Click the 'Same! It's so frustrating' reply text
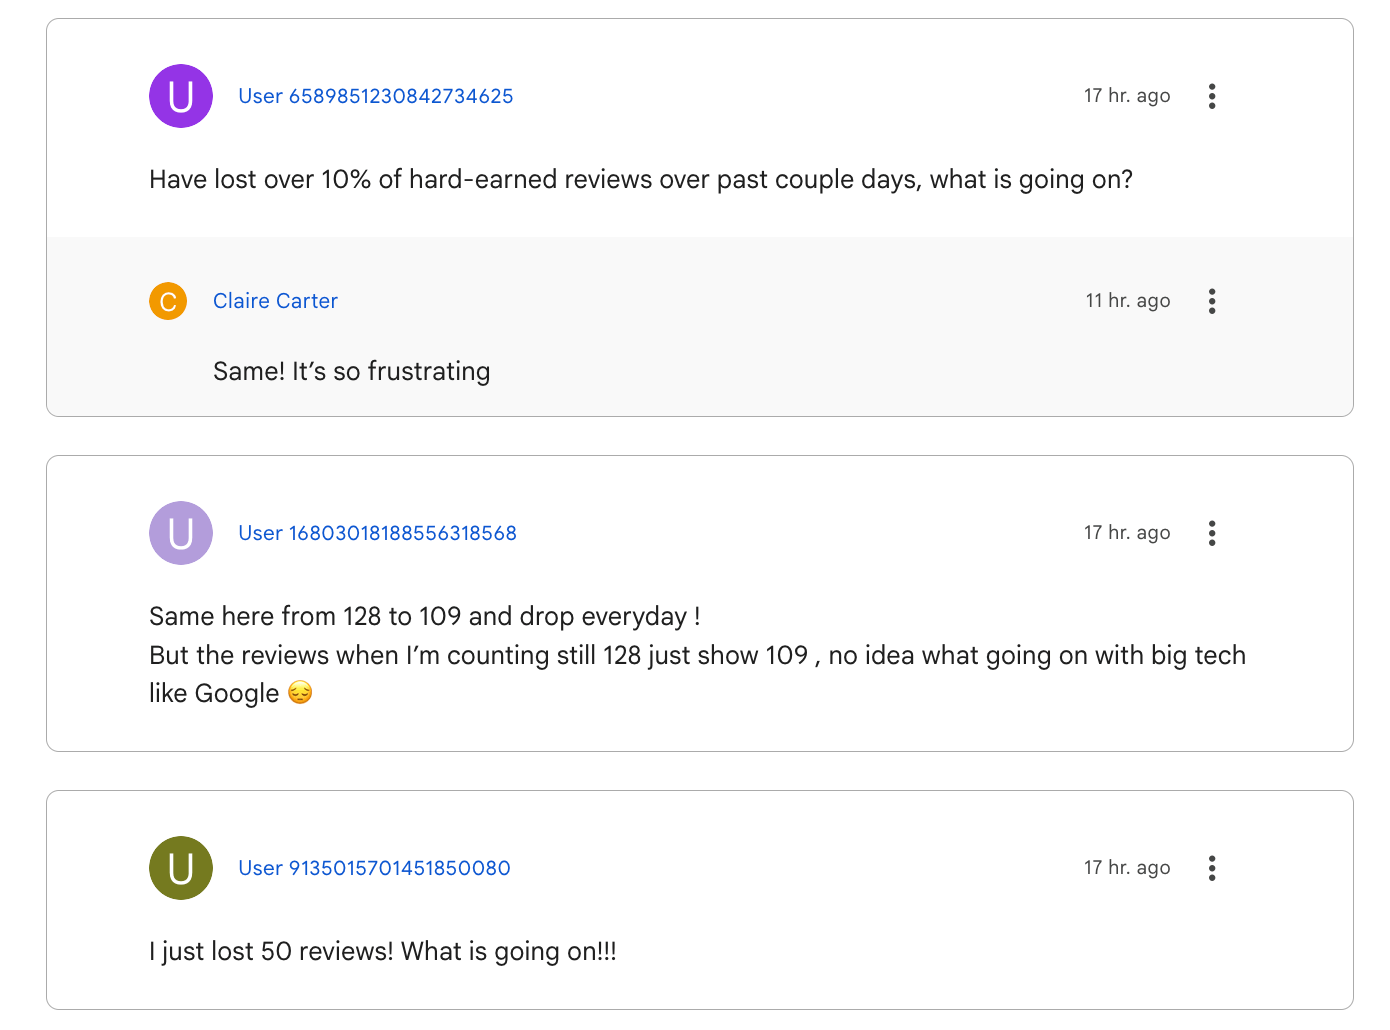Viewport: 1390px width, 1030px height. click(x=352, y=371)
